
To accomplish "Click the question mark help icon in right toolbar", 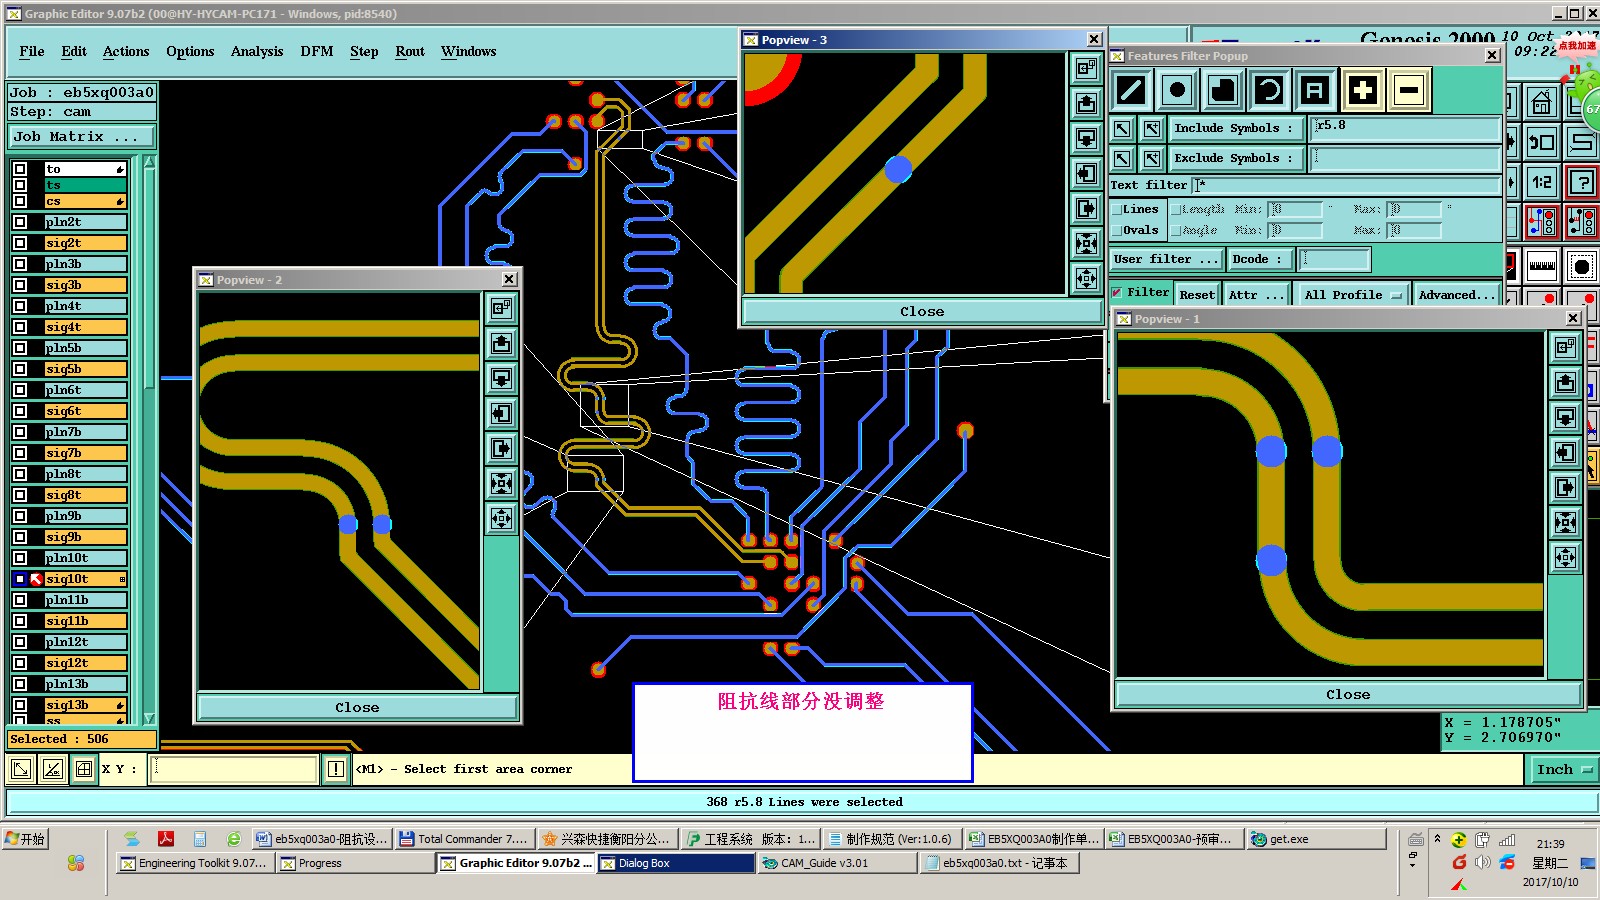I will click(1581, 182).
